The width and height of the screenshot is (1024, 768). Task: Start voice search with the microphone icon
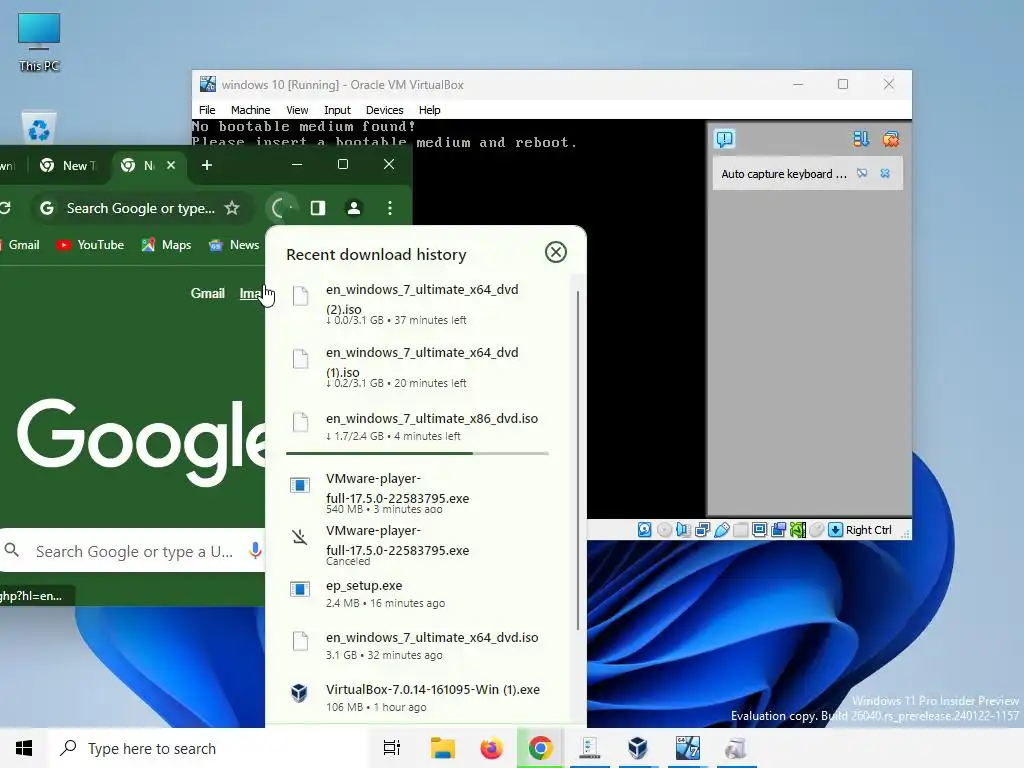255,551
